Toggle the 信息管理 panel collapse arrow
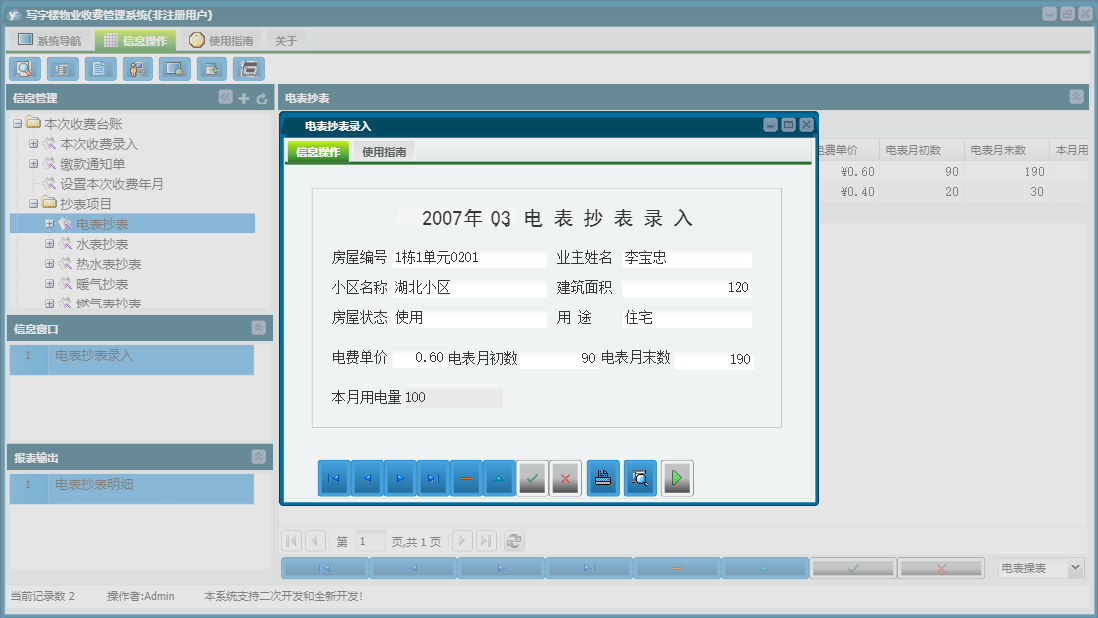The height and width of the screenshot is (618, 1098). tap(225, 97)
